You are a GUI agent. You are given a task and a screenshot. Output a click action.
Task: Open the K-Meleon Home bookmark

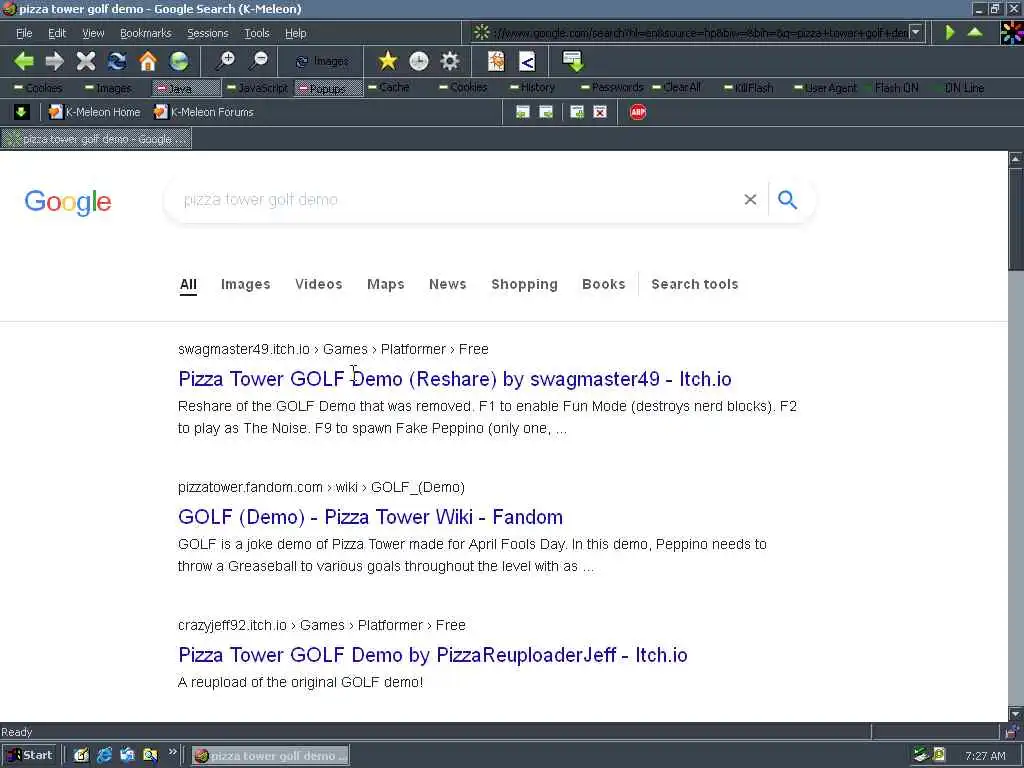95,112
